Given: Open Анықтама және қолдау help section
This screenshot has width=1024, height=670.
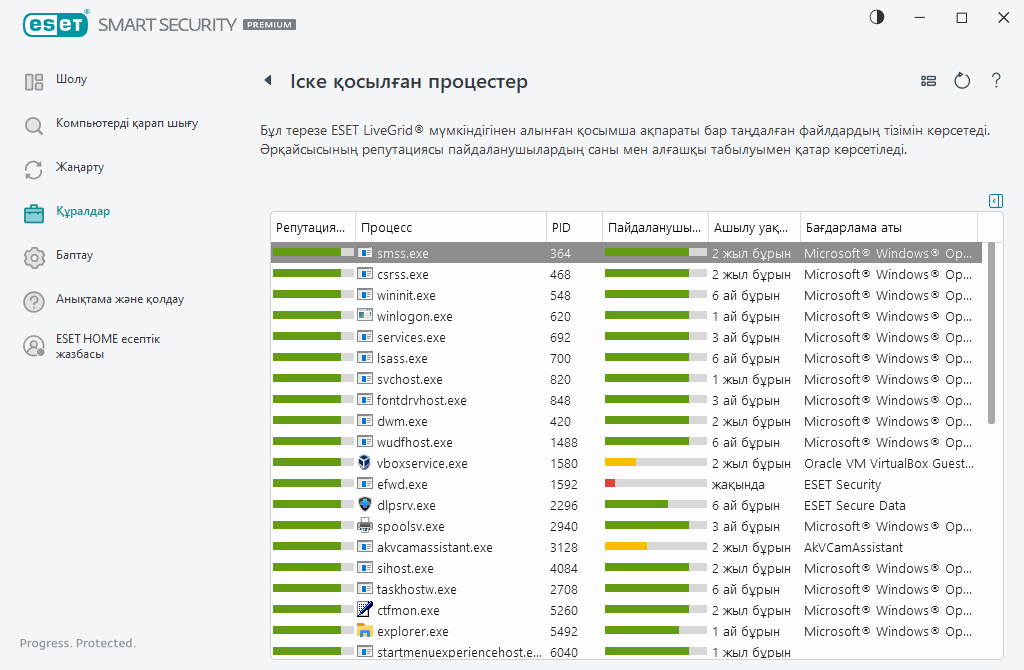Looking at the screenshot, I should pos(119,300).
